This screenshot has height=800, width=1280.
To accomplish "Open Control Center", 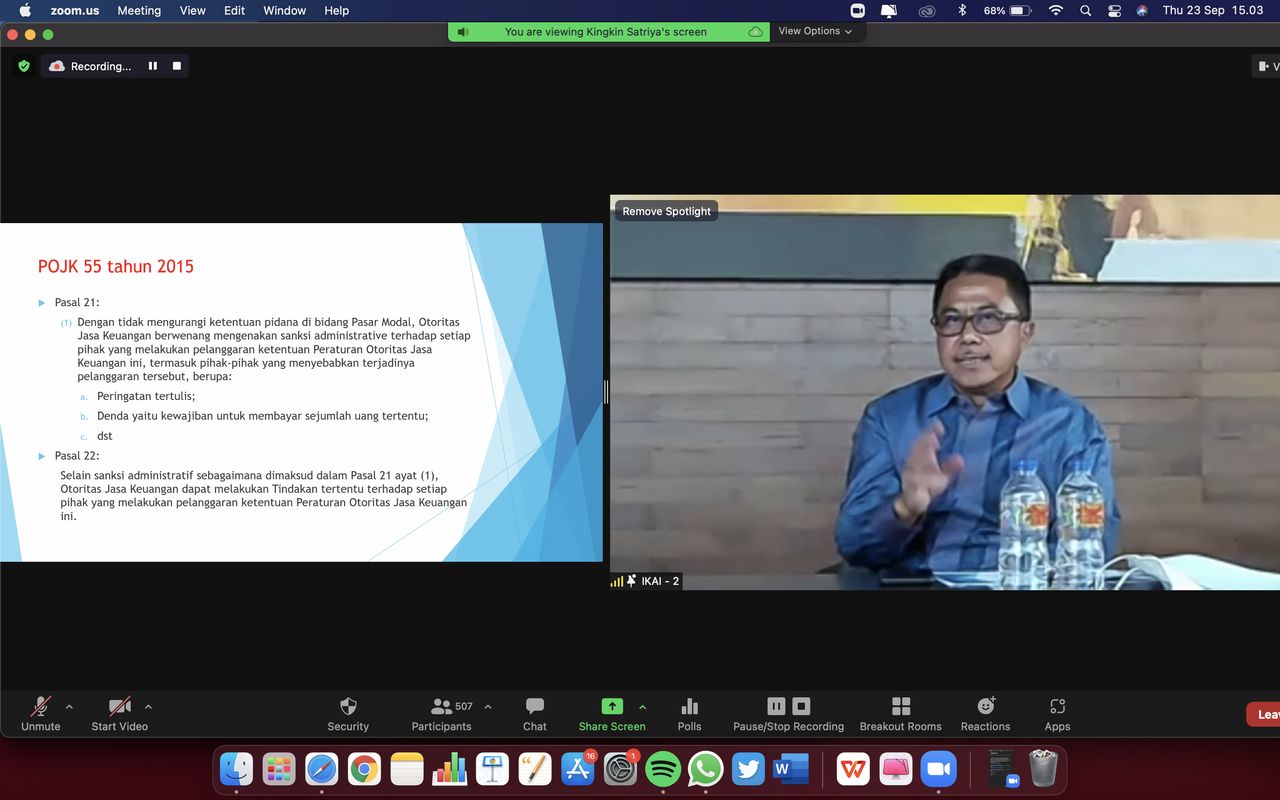I will tap(1114, 10).
